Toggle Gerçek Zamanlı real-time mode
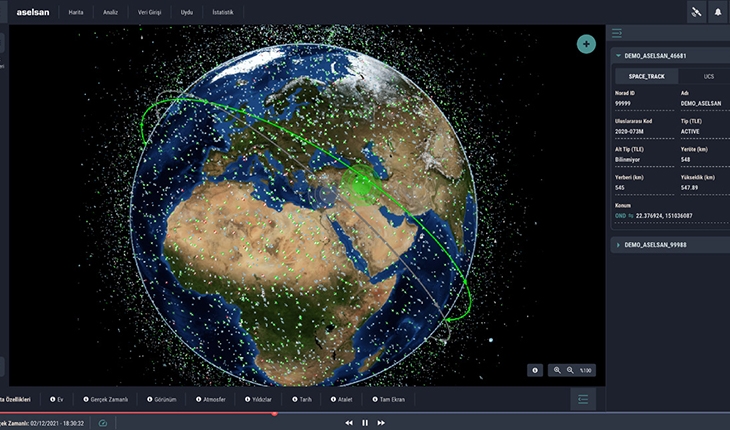730x430 pixels. (x=105, y=399)
